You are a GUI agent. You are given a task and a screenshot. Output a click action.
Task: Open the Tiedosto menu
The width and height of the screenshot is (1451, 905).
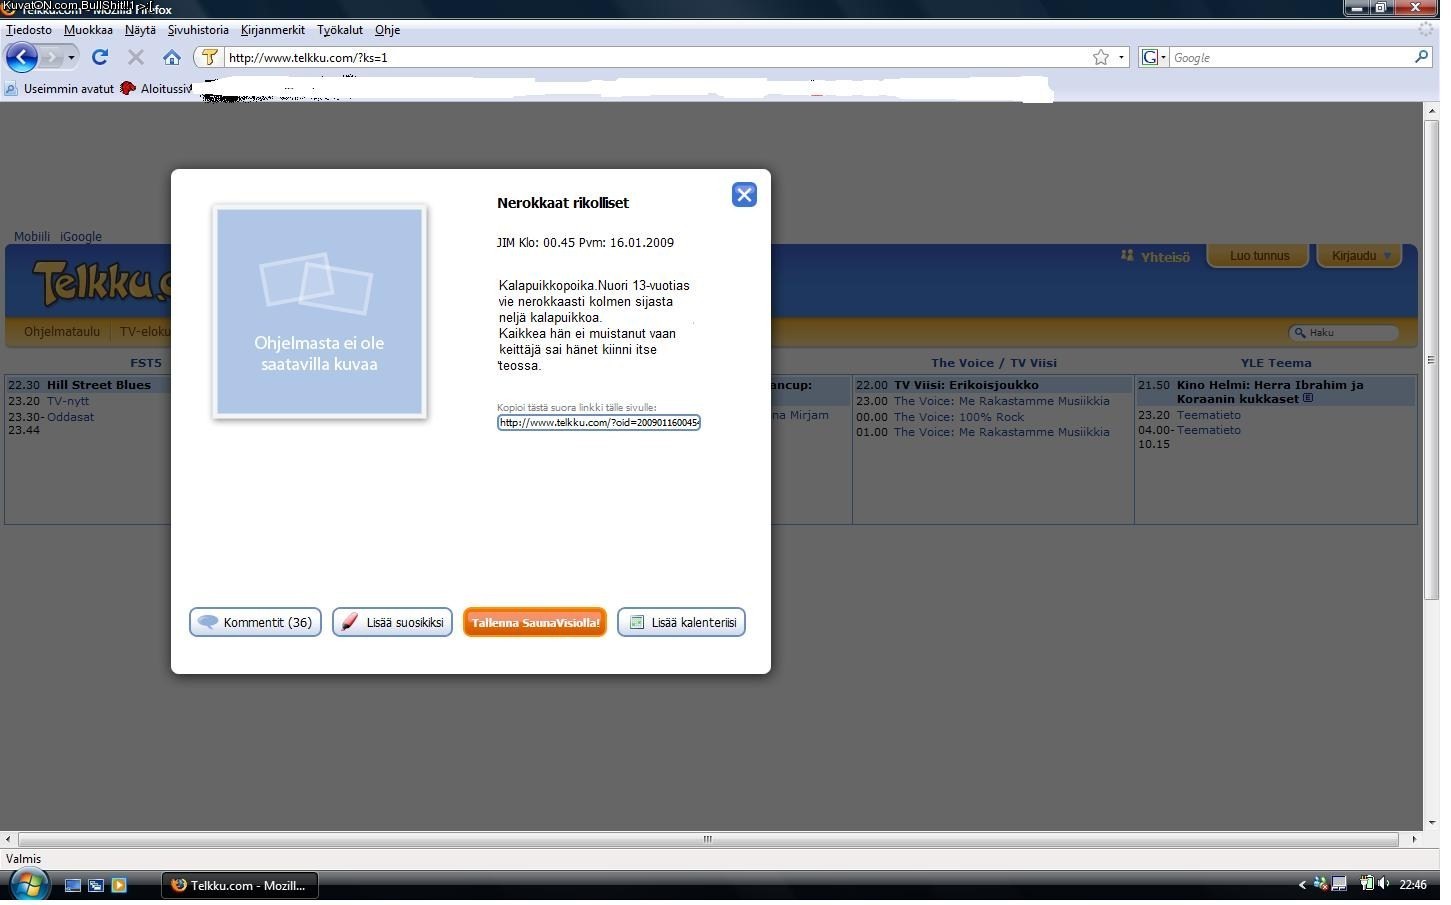(x=29, y=30)
